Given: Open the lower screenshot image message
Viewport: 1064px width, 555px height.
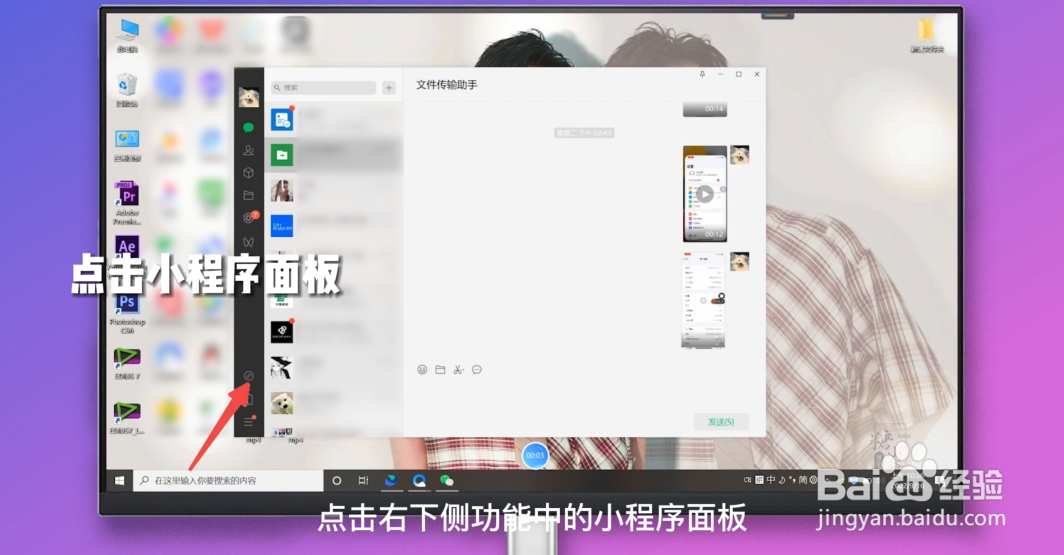Looking at the screenshot, I should coord(703,300).
